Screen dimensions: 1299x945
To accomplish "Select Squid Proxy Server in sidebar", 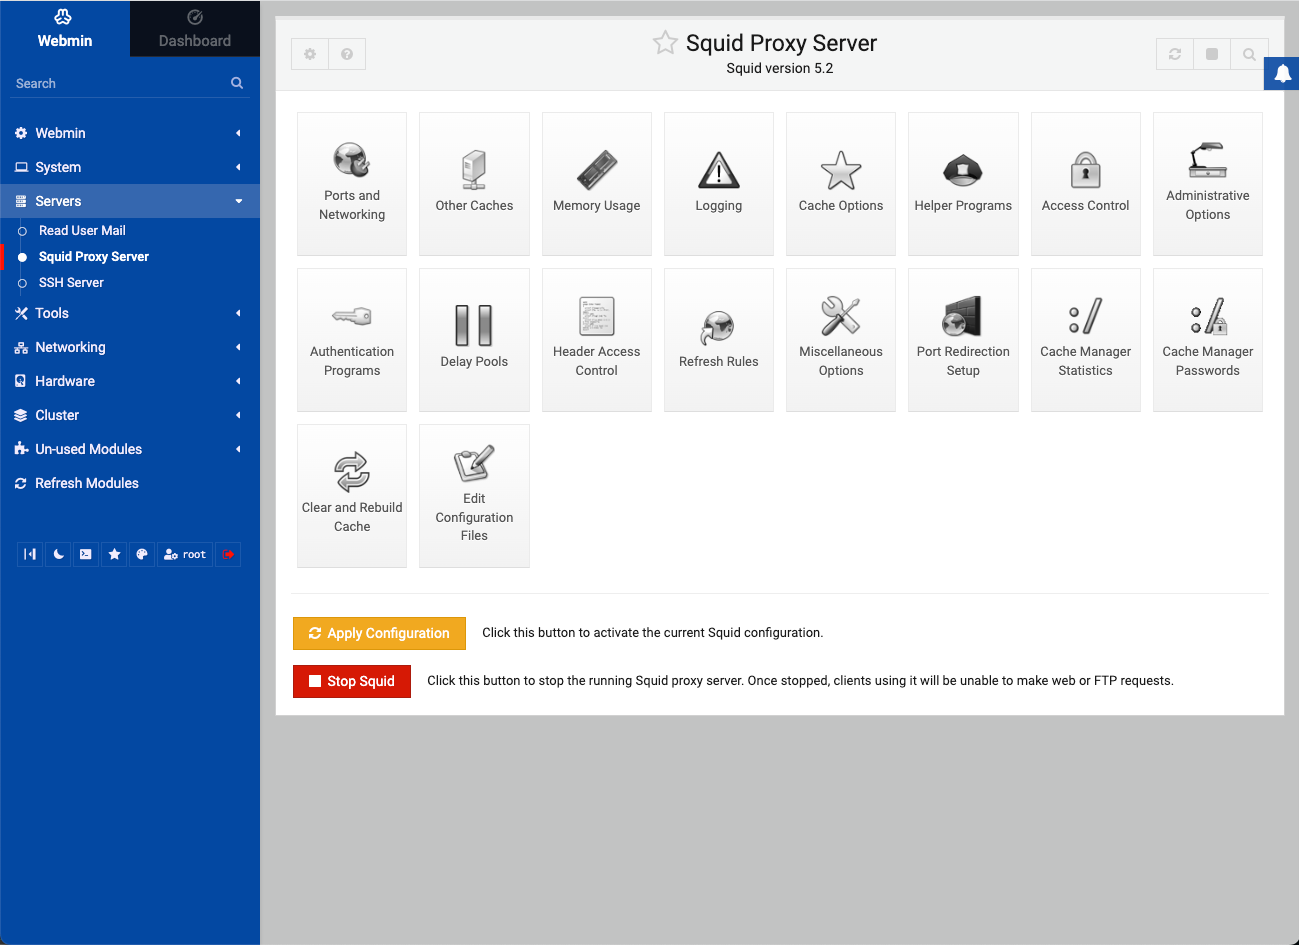I will [x=94, y=256].
